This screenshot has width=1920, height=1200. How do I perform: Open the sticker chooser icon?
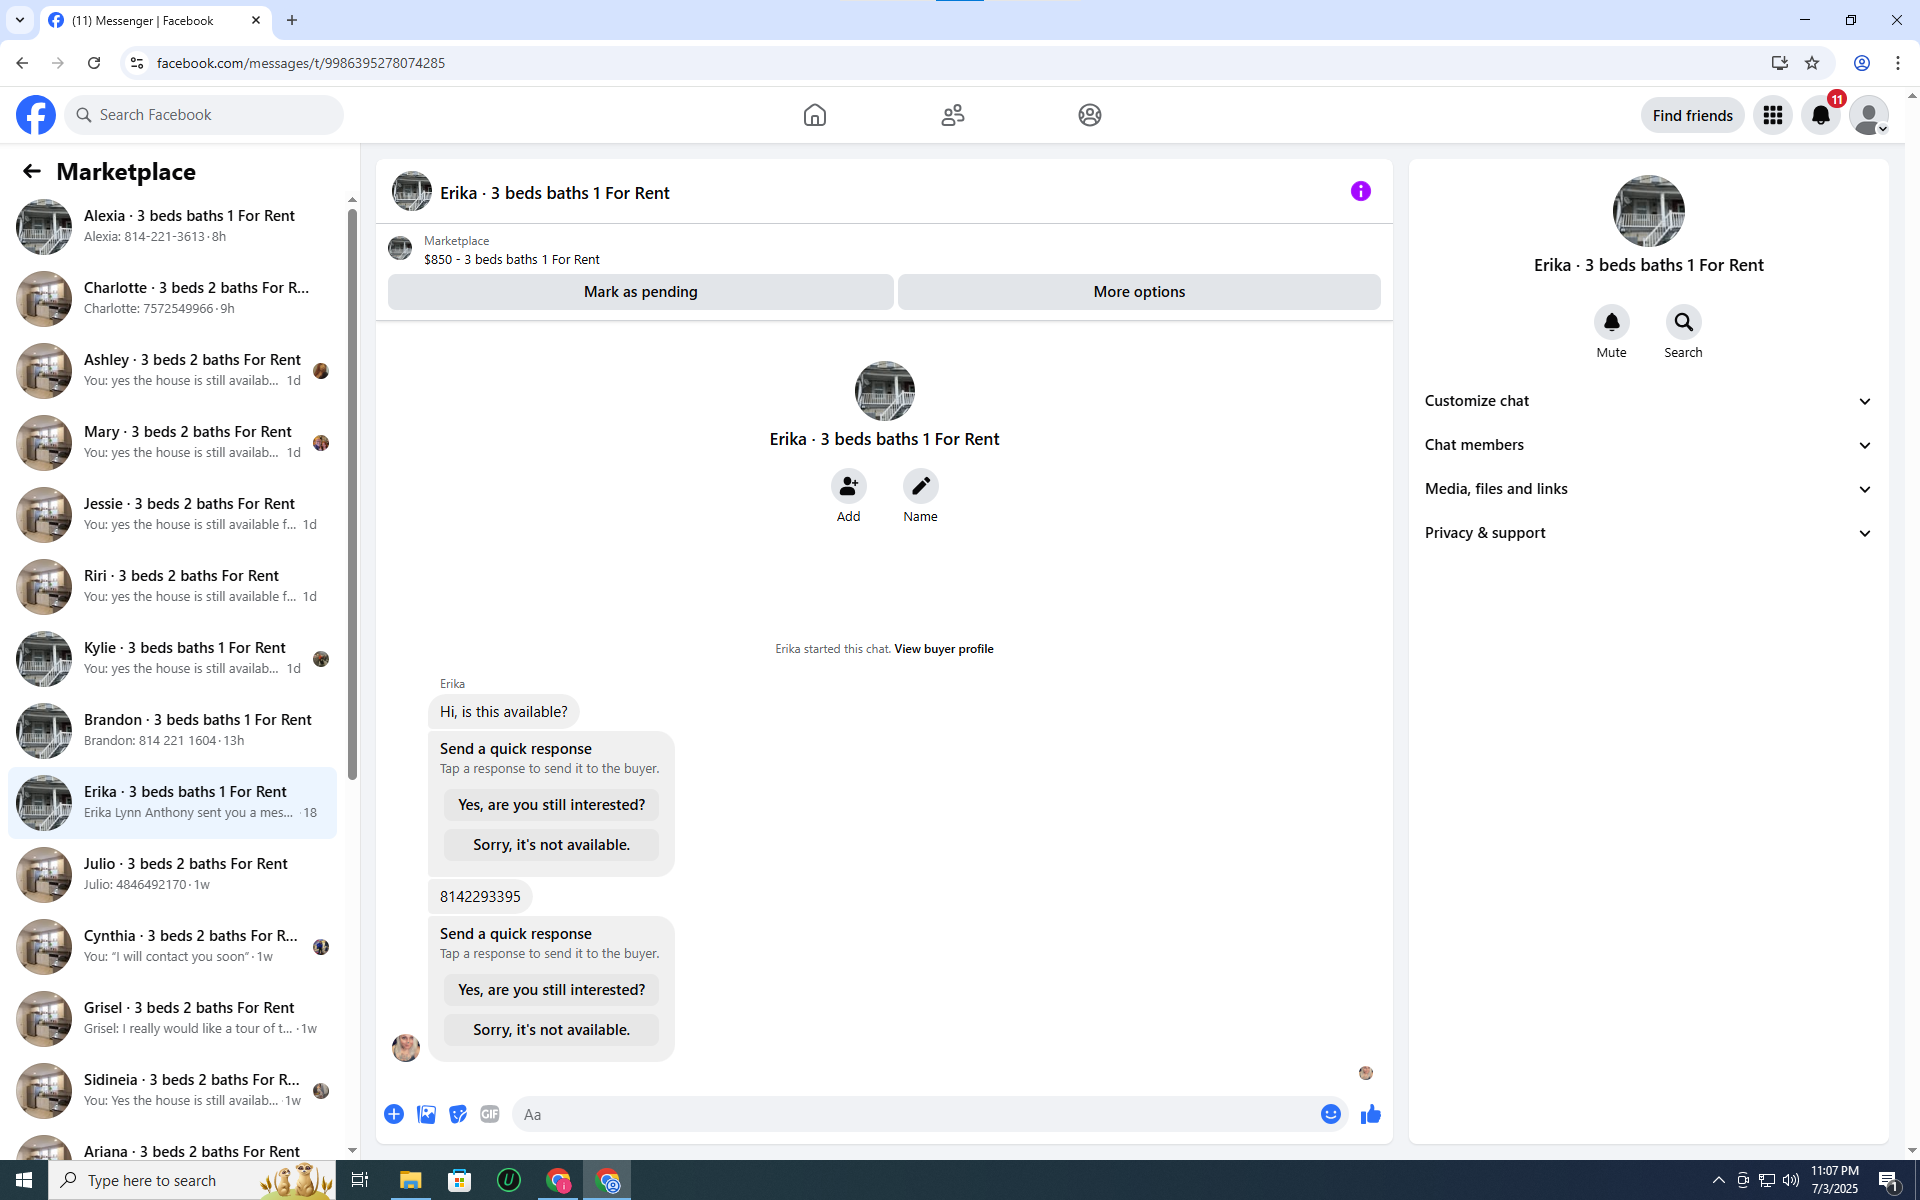point(458,1114)
